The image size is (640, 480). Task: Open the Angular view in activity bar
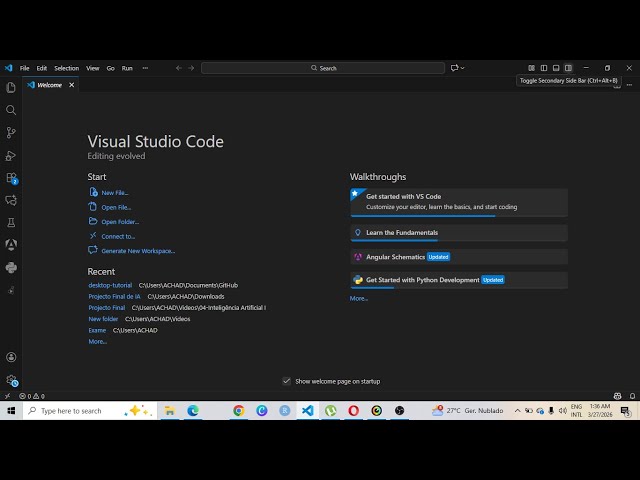(x=11, y=244)
